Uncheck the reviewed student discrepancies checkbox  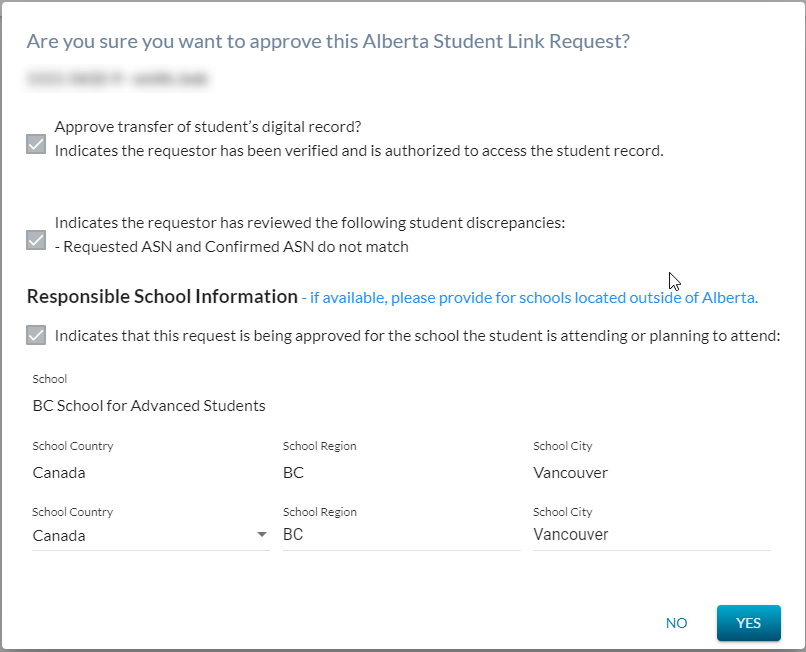tap(36, 240)
